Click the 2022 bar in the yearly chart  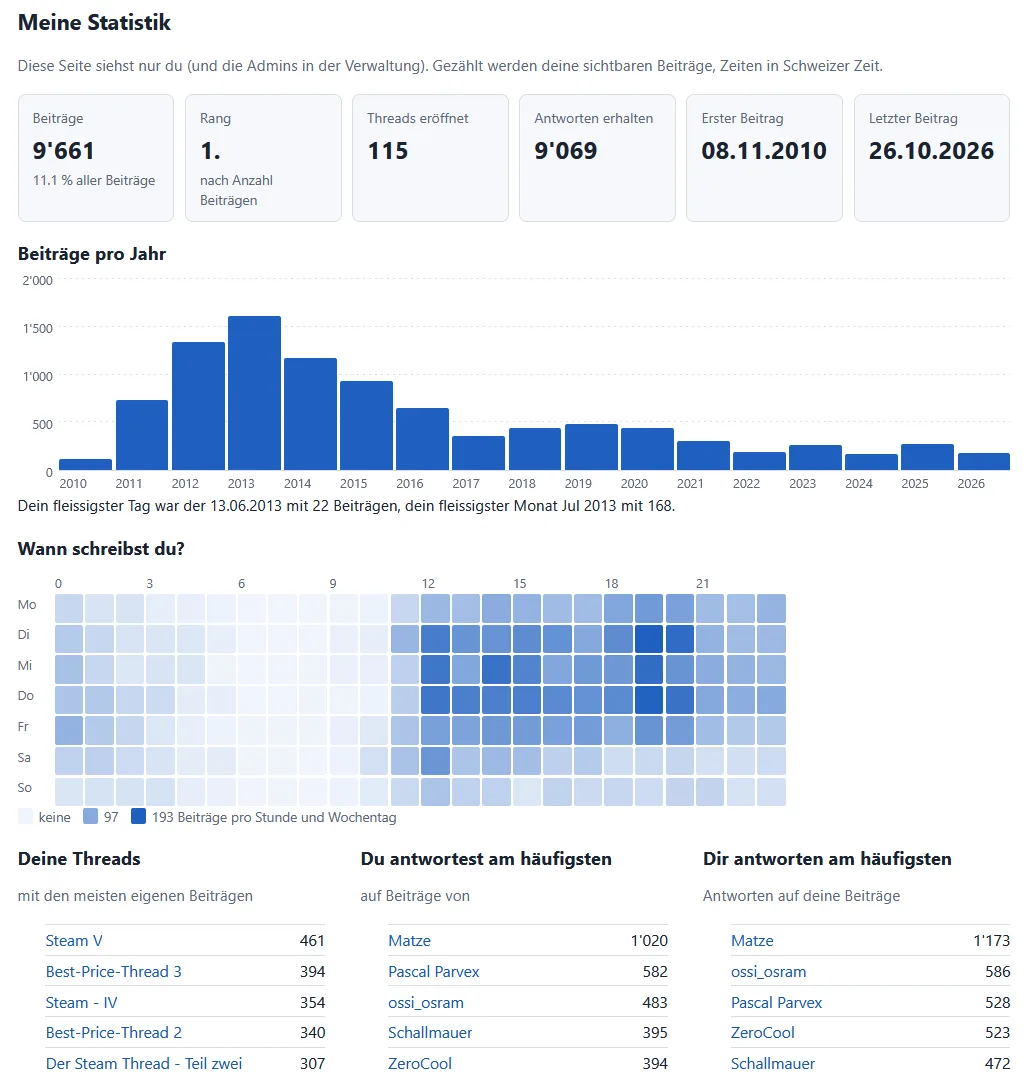[759, 461]
